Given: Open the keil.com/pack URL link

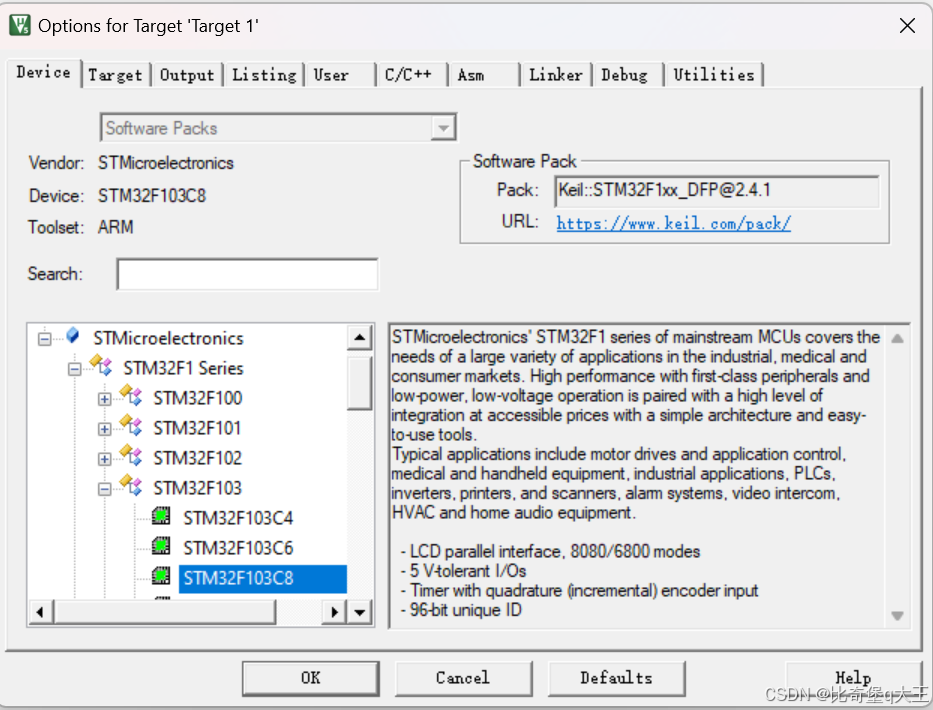Looking at the screenshot, I should click(x=674, y=224).
